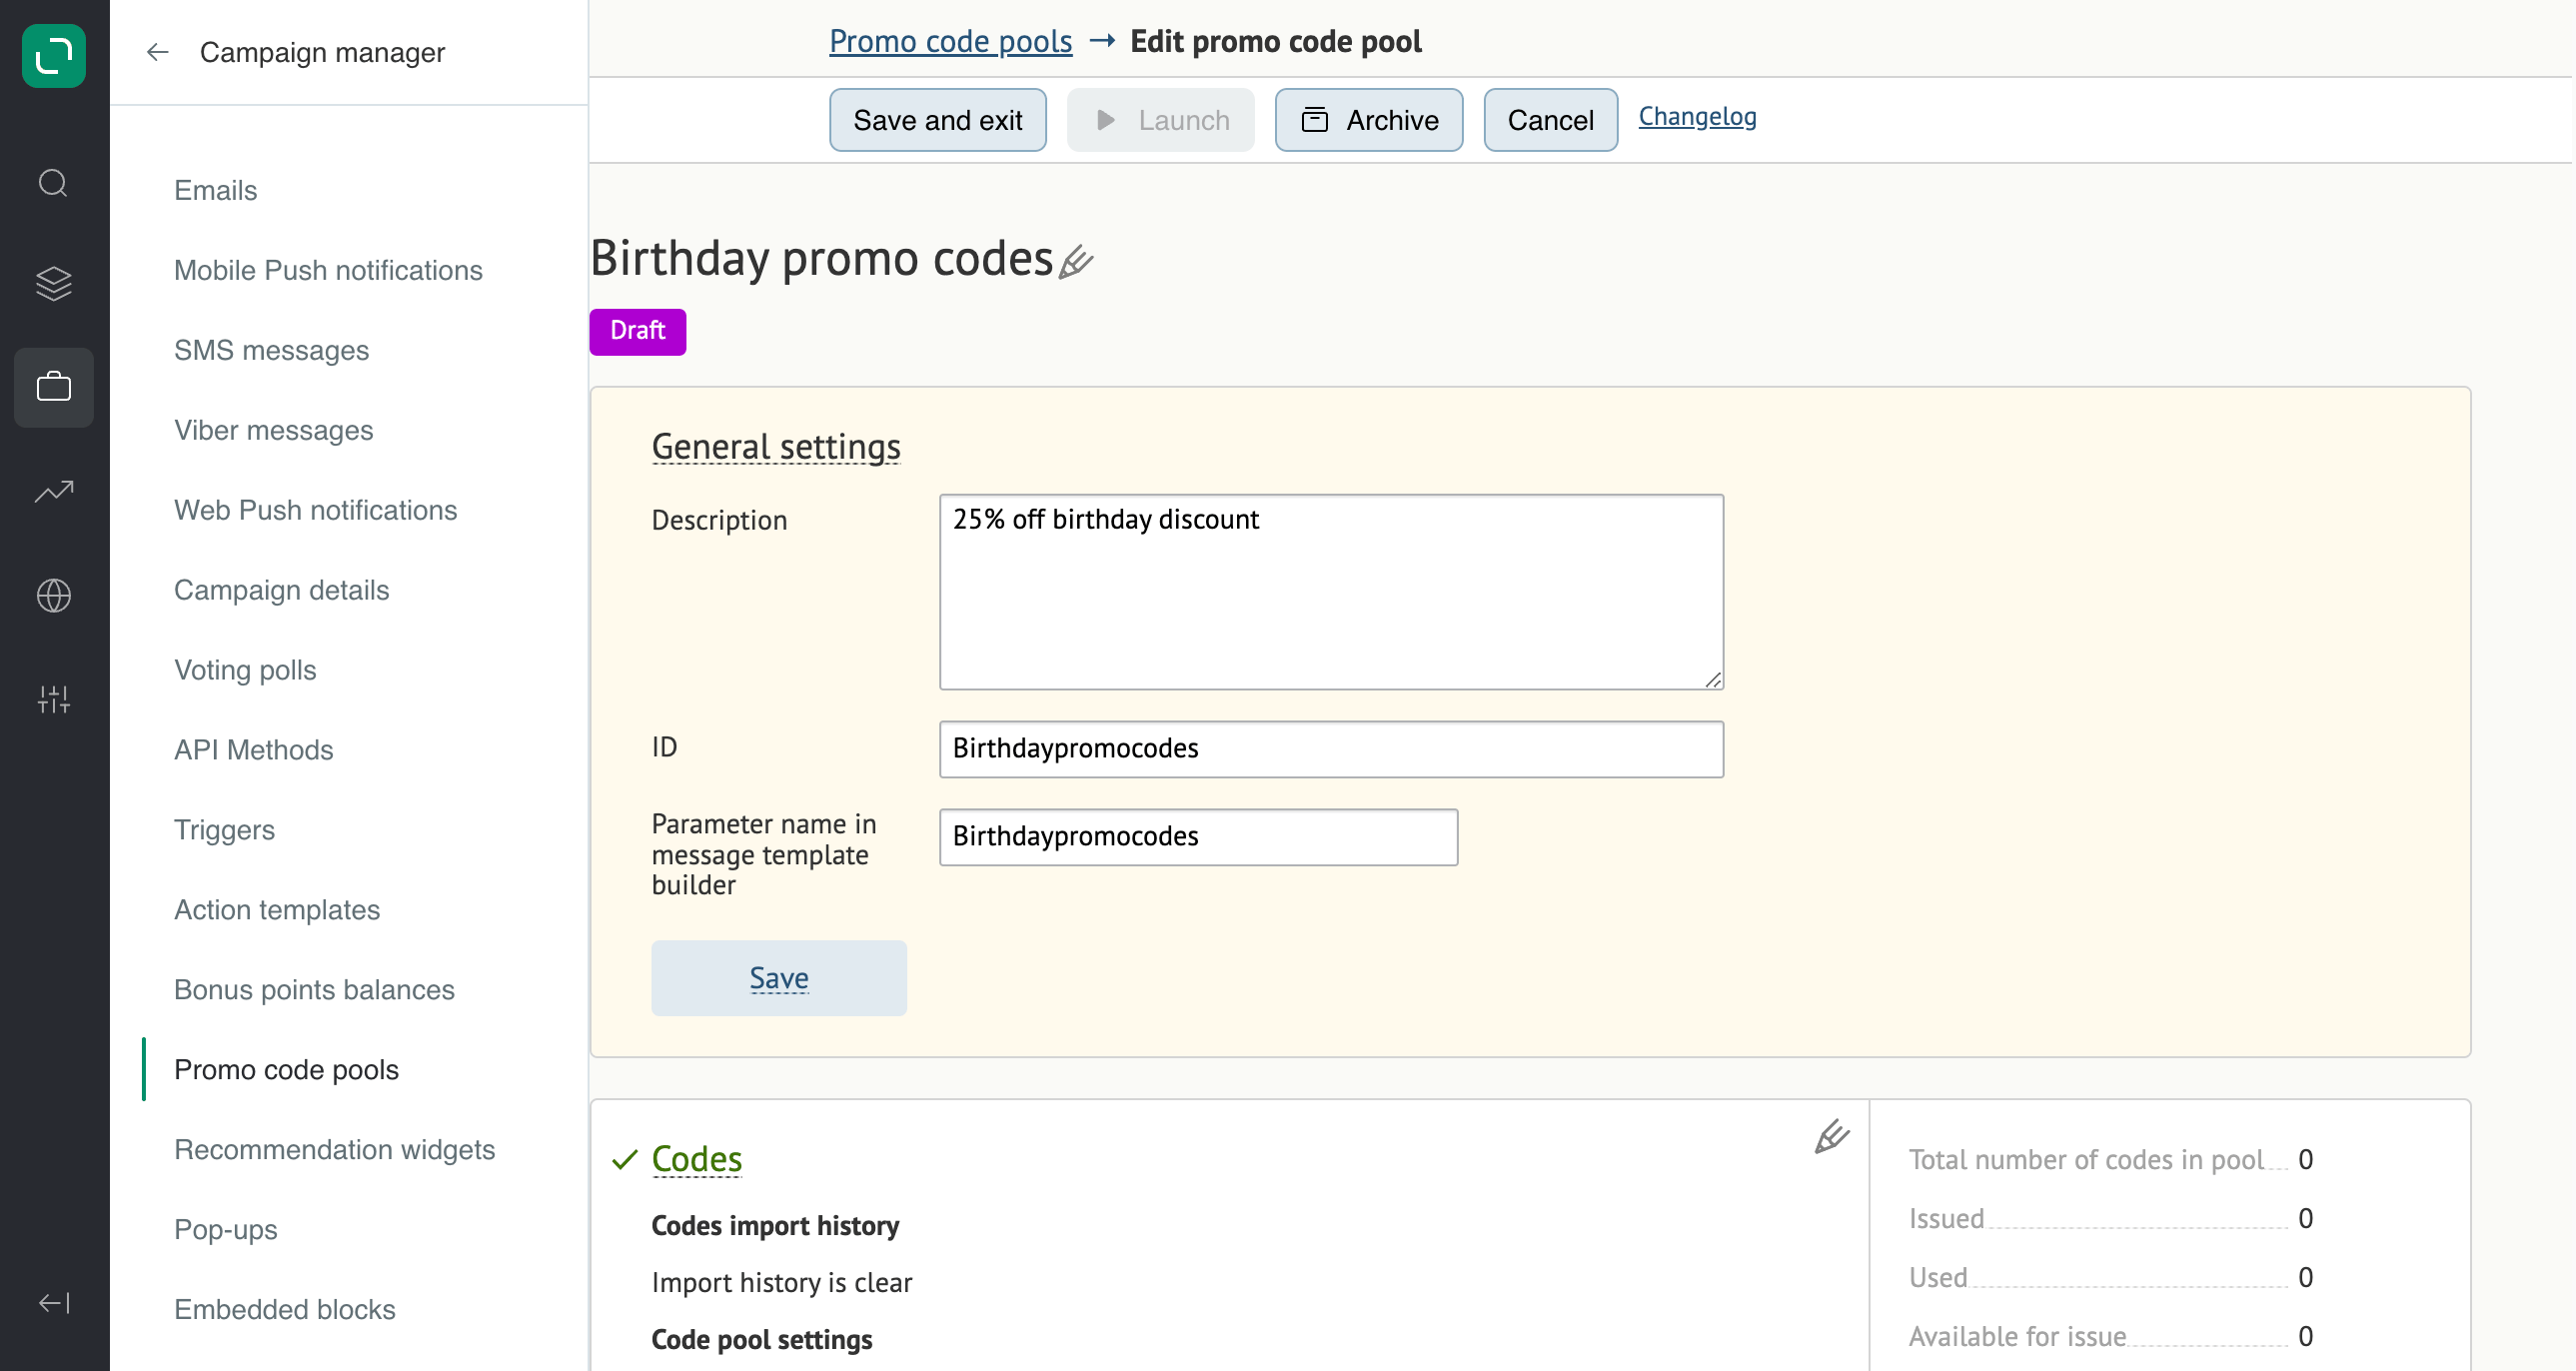Click the Launch play triangle icon

pyautogui.click(x=1105, y=120)
